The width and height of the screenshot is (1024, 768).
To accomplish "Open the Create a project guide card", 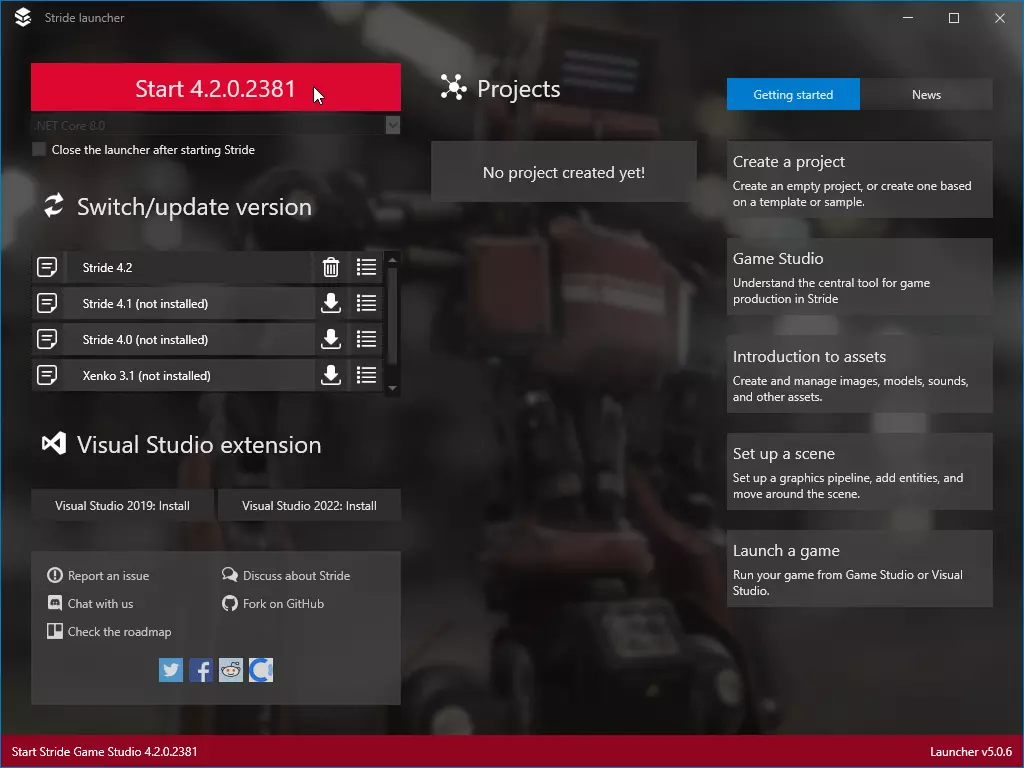I will [859, 180].
